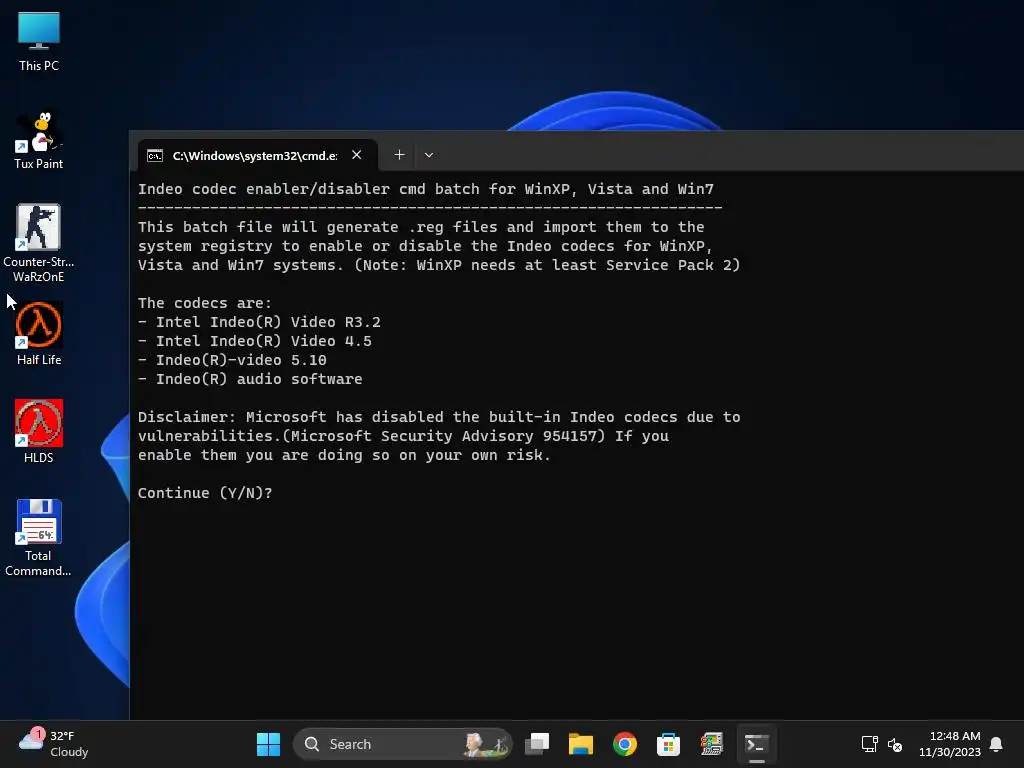The height and width of the screenshot is (768, 1024).
Task: Click 'Intel Indeo(R) Video R3.2' line
Action: (259, 322)
